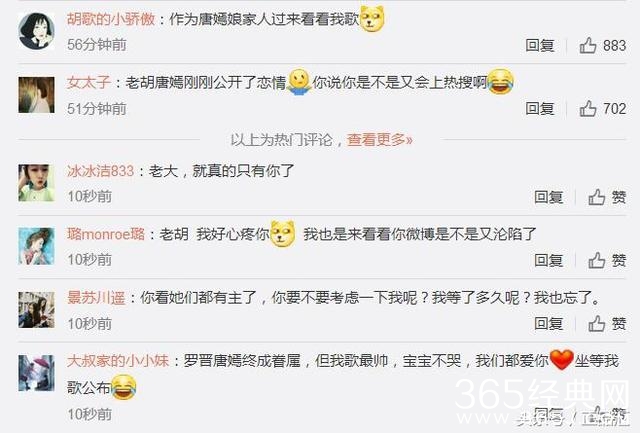Open avatar of 璐monroe璐
This screenshot has height=433, width=640.
[x=36, y=246]
